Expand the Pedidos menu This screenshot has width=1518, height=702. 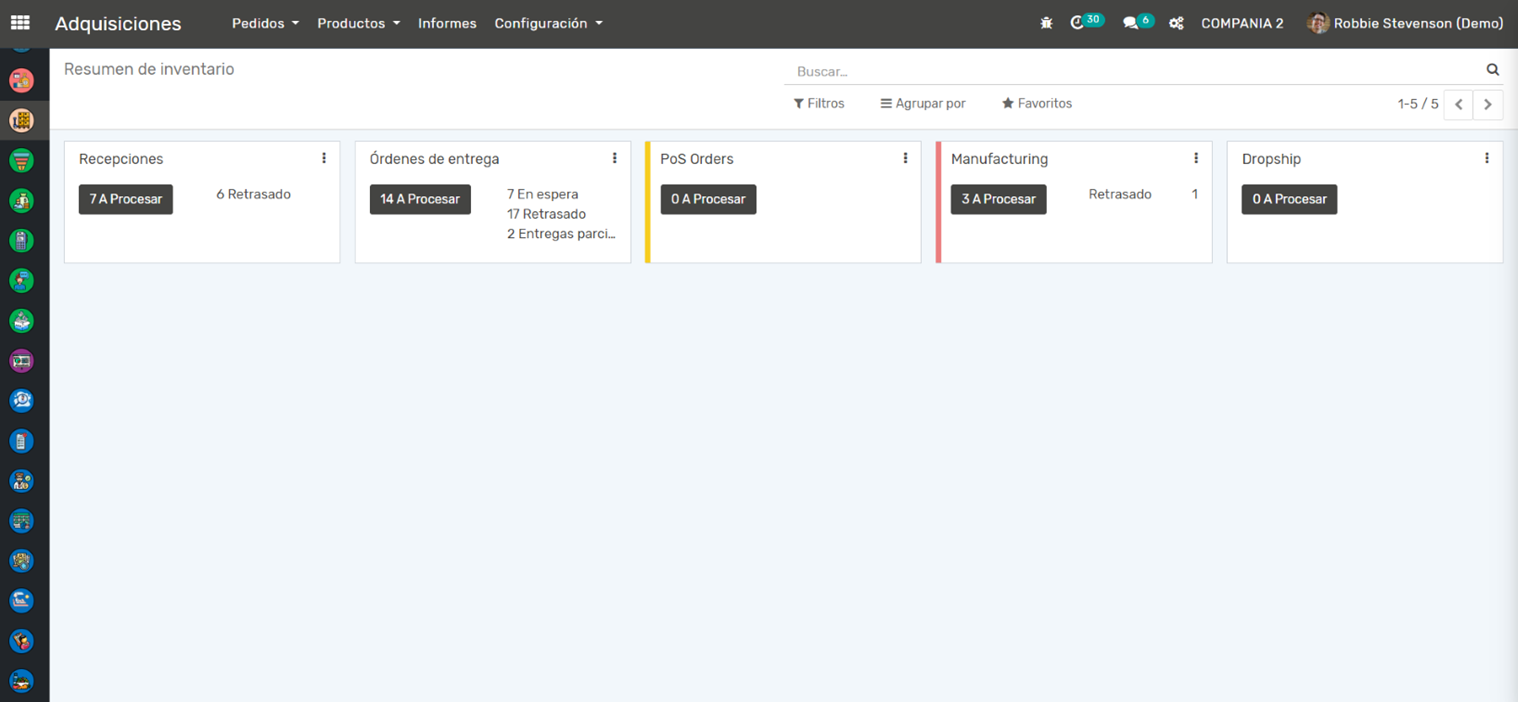(x=265, y=23)
